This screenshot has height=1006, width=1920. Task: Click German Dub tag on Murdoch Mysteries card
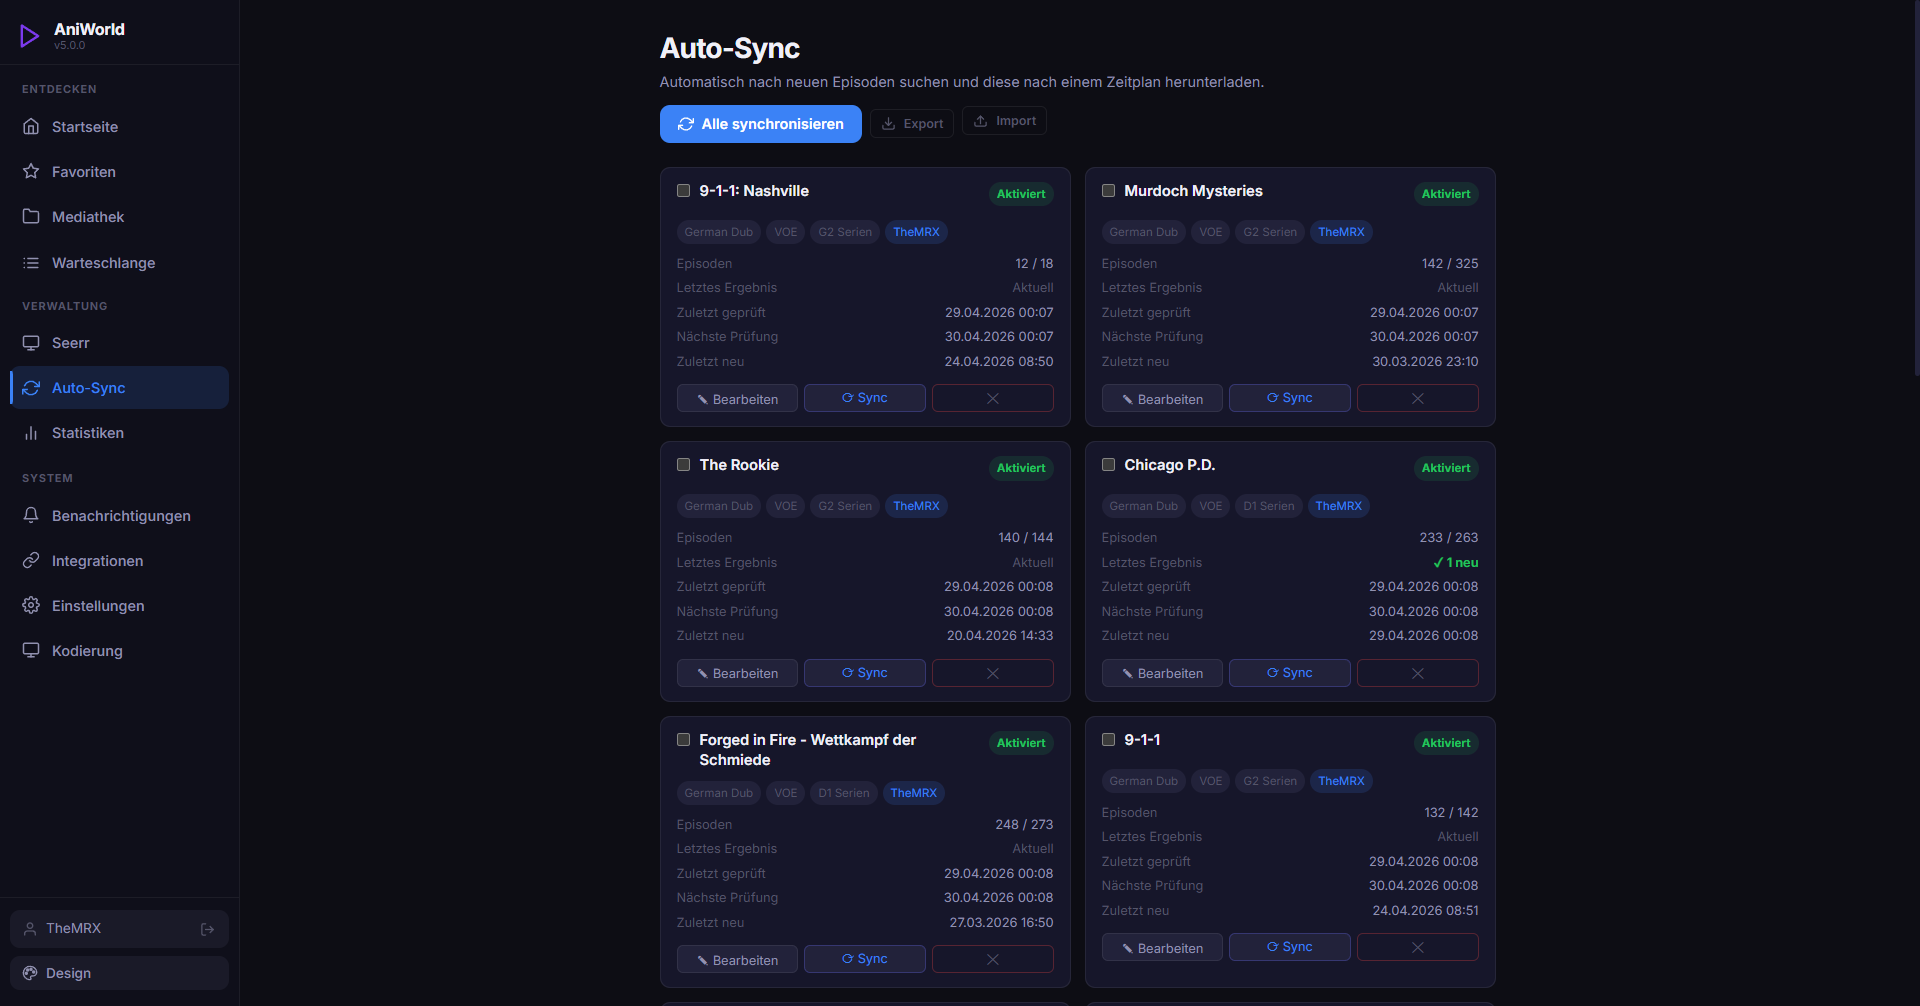click(1143, 232)
